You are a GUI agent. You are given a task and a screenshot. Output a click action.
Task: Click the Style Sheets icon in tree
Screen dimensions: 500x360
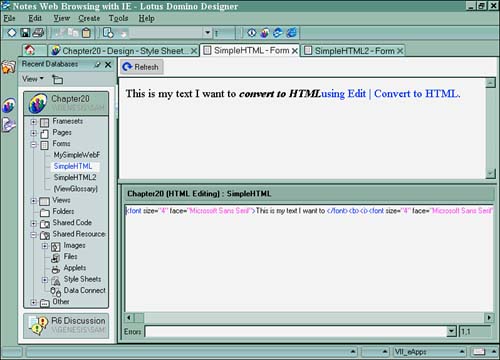56,280
